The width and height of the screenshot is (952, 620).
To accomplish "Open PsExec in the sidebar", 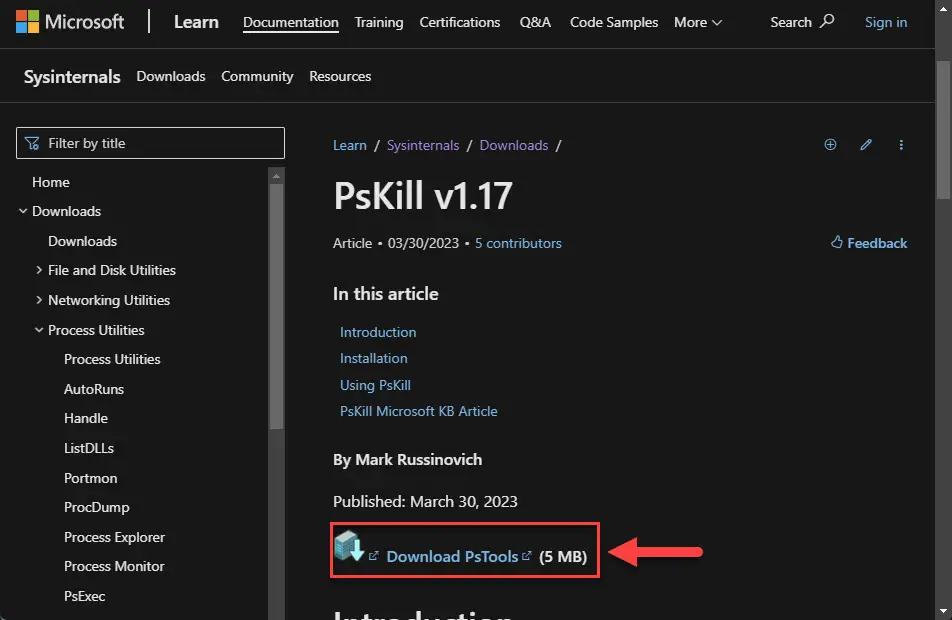I will pyautogui.click(x=85, y=596).
